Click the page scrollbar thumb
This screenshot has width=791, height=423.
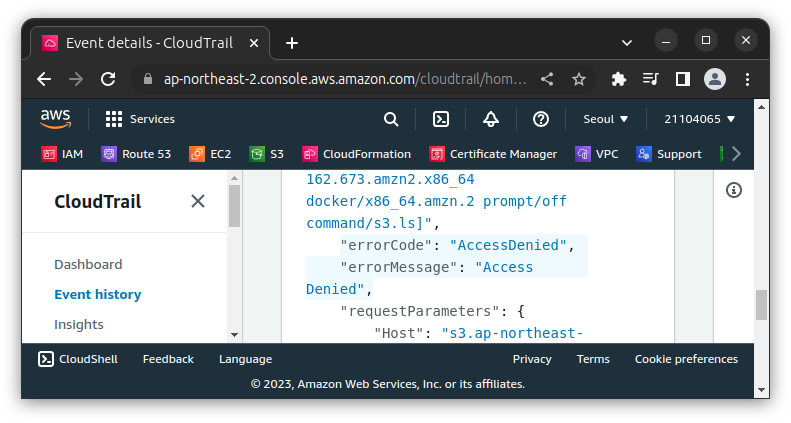761,305
